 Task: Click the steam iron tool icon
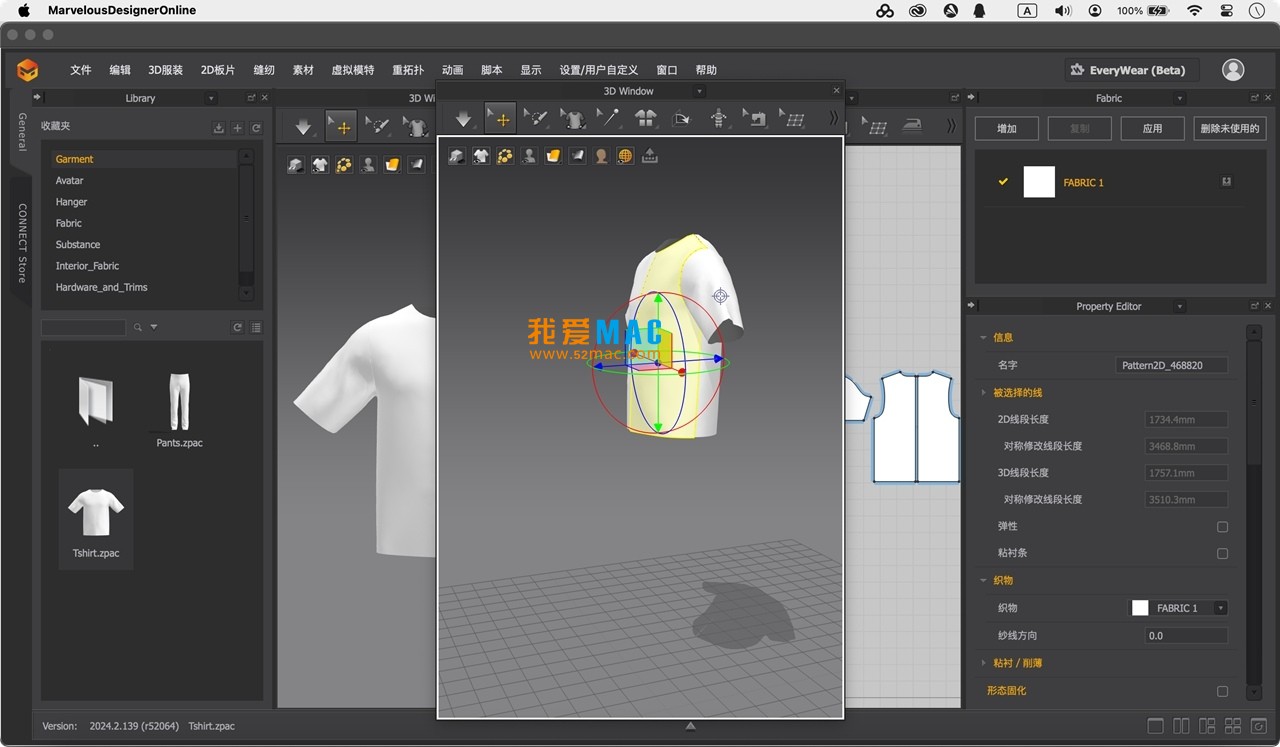tap(912, 126)
